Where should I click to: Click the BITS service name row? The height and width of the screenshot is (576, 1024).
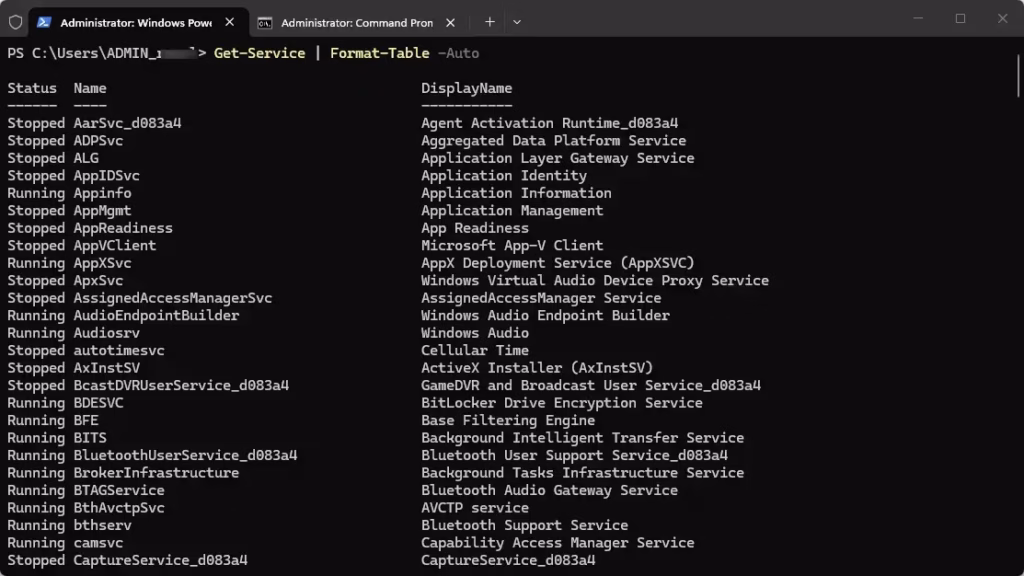click(90, 438)
